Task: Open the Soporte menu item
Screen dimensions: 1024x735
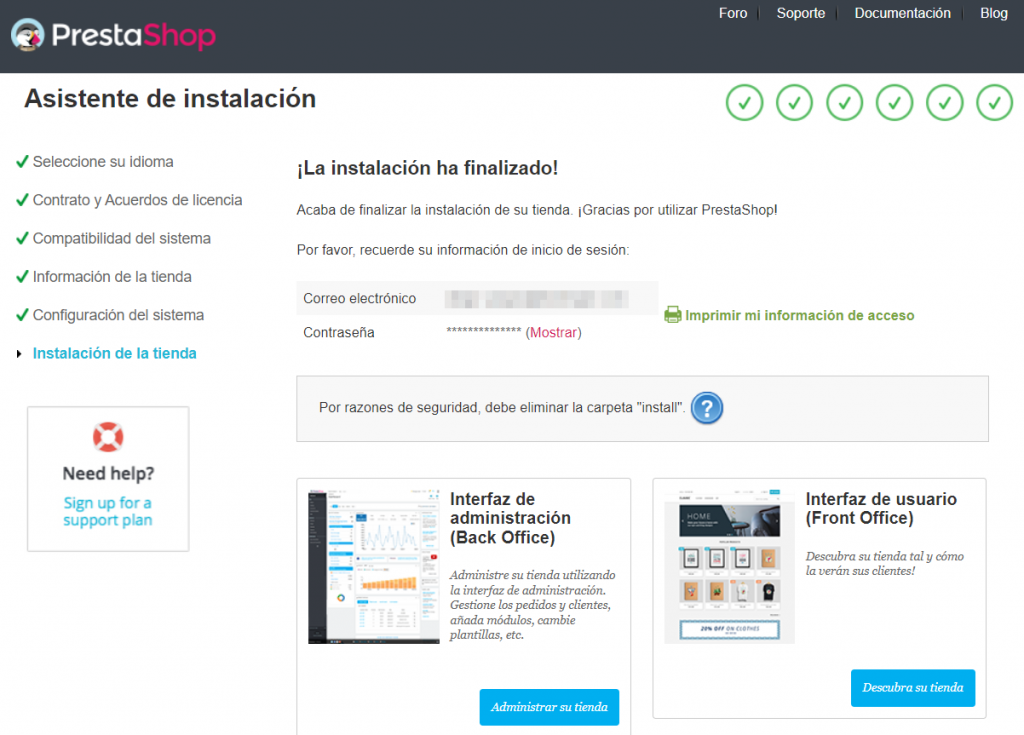Action: tap(800, 13)
